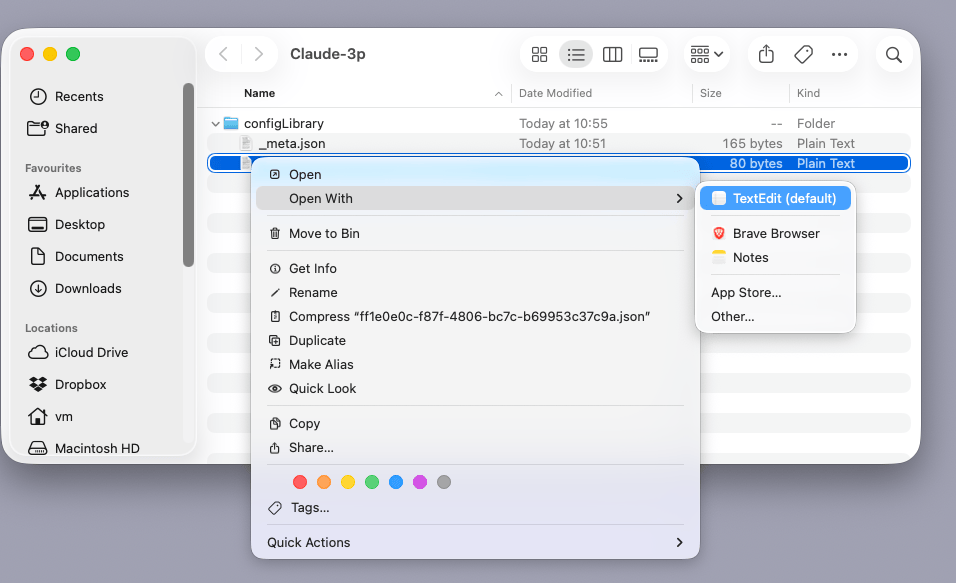Choose Rename from the context menu
The height and width of the screenshot is (583, 956).
point(475,293)
